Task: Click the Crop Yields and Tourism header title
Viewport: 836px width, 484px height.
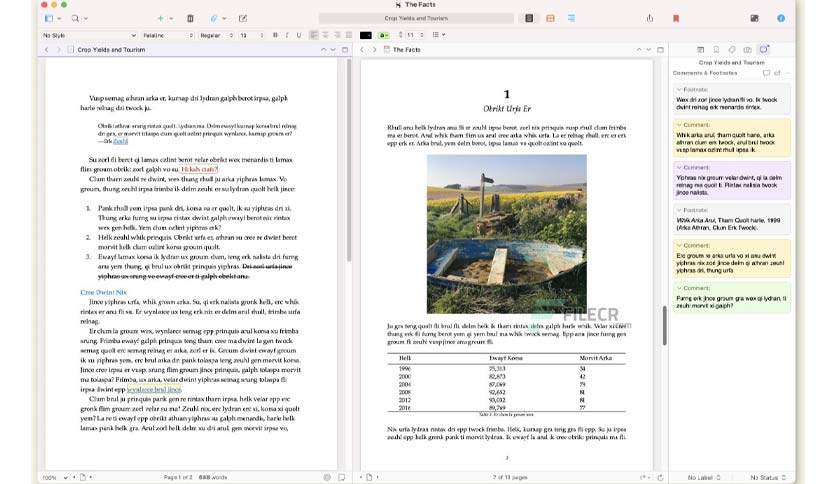Action: [x=111, y=50]
